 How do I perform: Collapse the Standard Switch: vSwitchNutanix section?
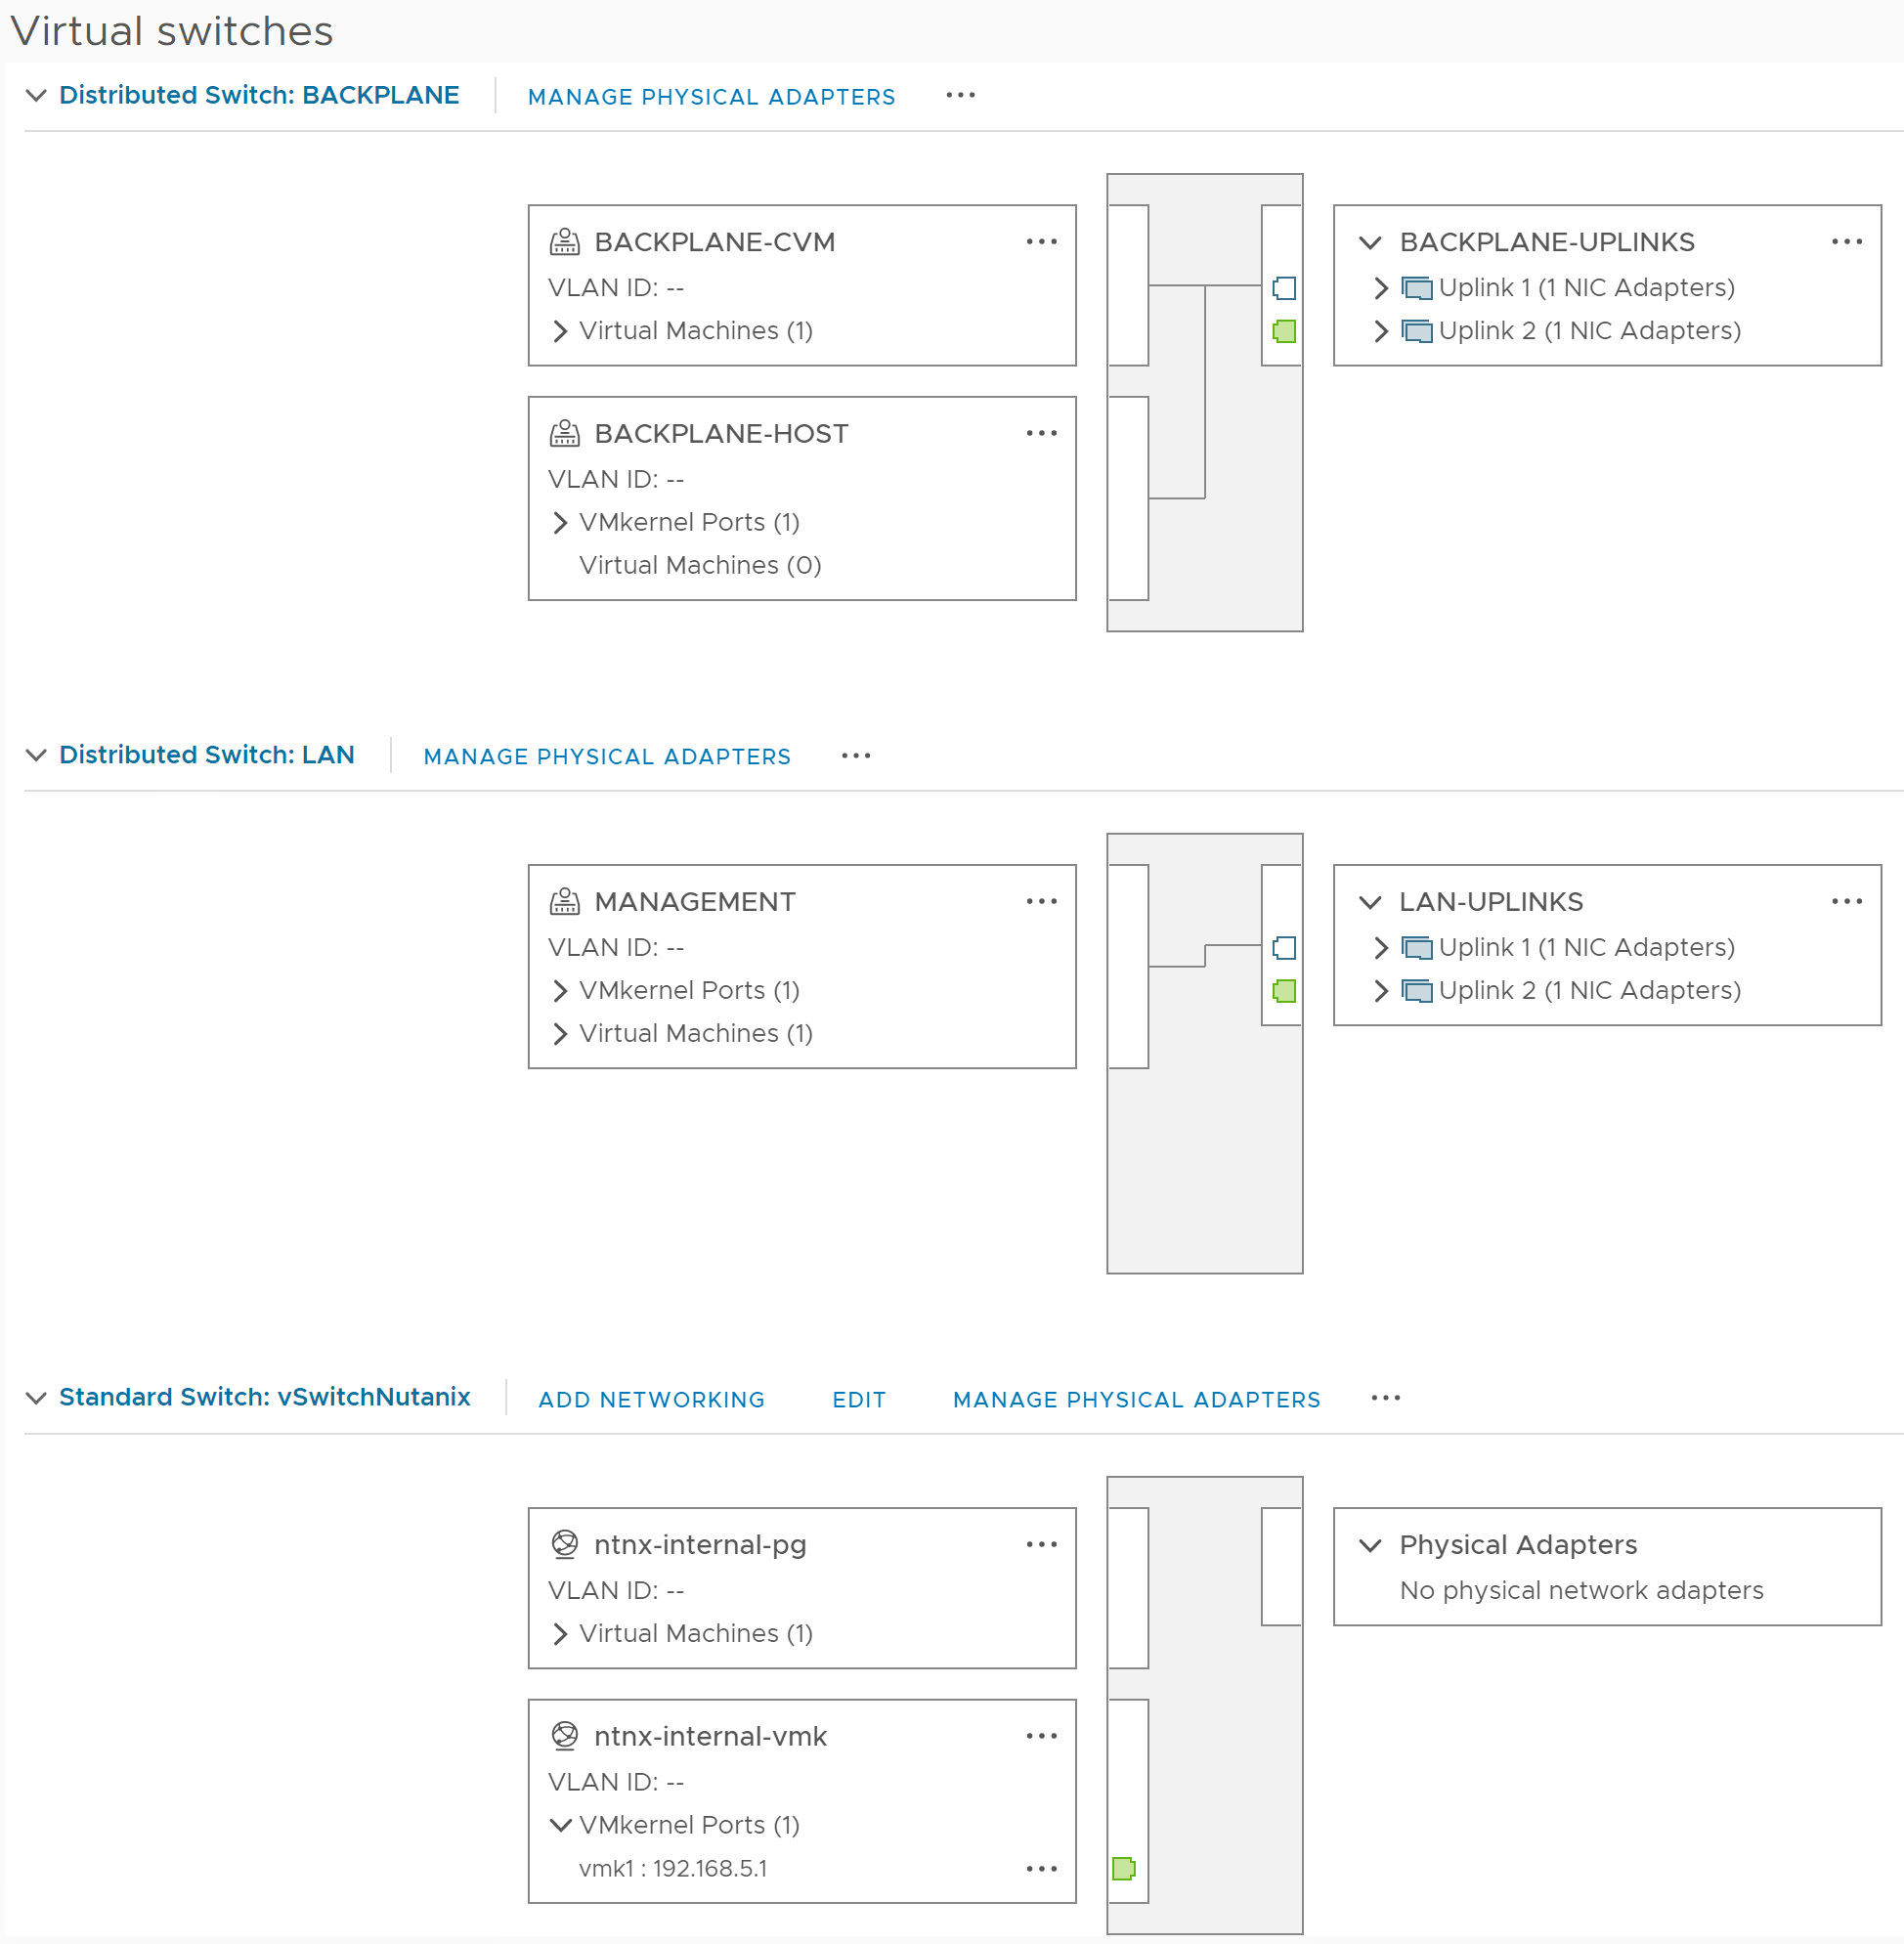pos(36,1397)
